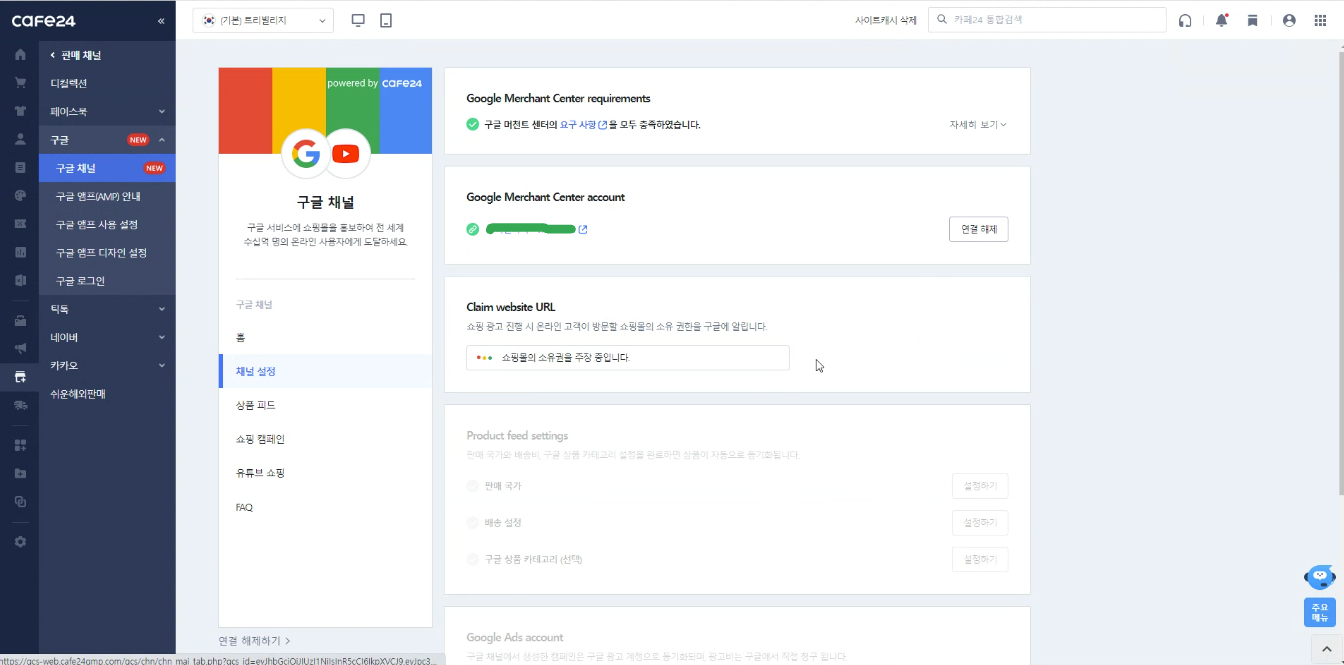Expand the 틱톡 menu section
Image resolution: width=1344 pixels, height=665 pixels.
tap(107, 309)
